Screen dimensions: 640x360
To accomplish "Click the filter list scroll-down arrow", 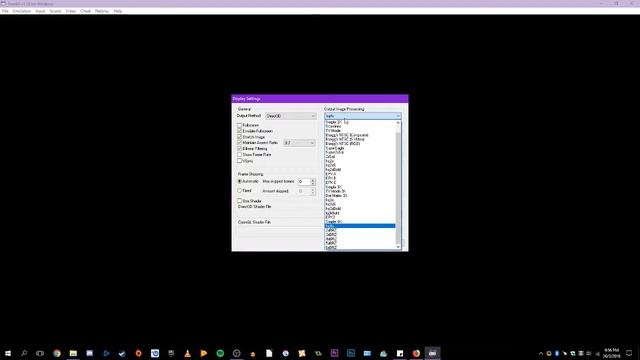I will [398, 247].
